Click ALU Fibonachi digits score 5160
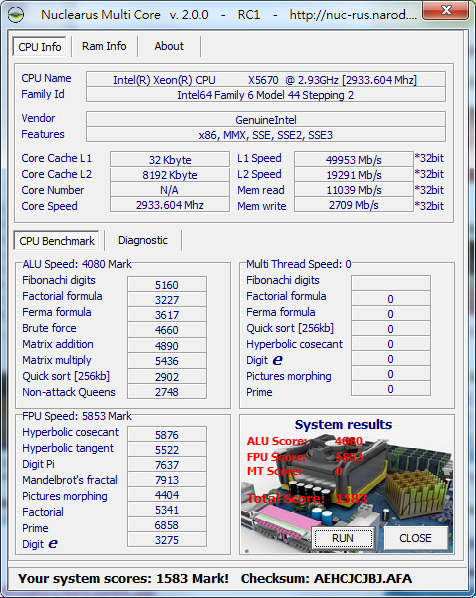476x598 pixels. [x=167, y=284]
